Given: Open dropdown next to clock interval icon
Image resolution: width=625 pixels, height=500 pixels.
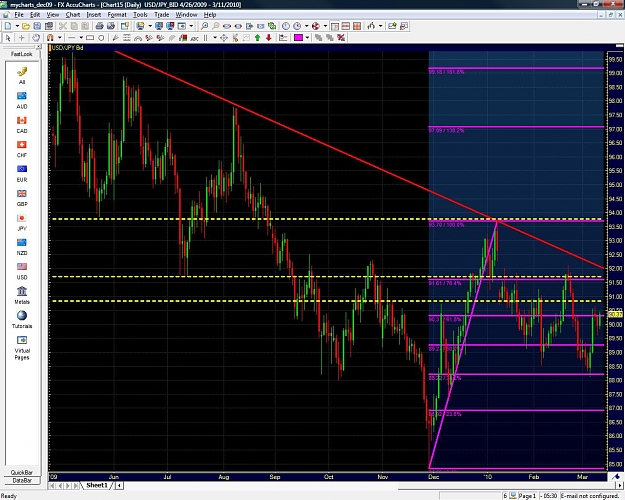Looking at the screenshot, I should (307, 26).
